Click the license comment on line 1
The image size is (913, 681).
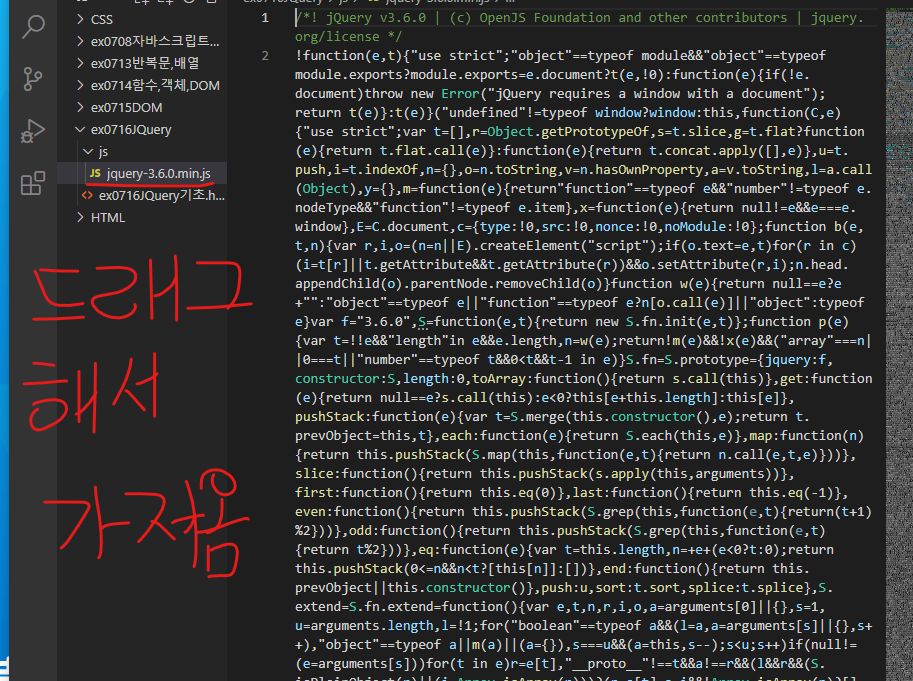click(x=579, y=27)
